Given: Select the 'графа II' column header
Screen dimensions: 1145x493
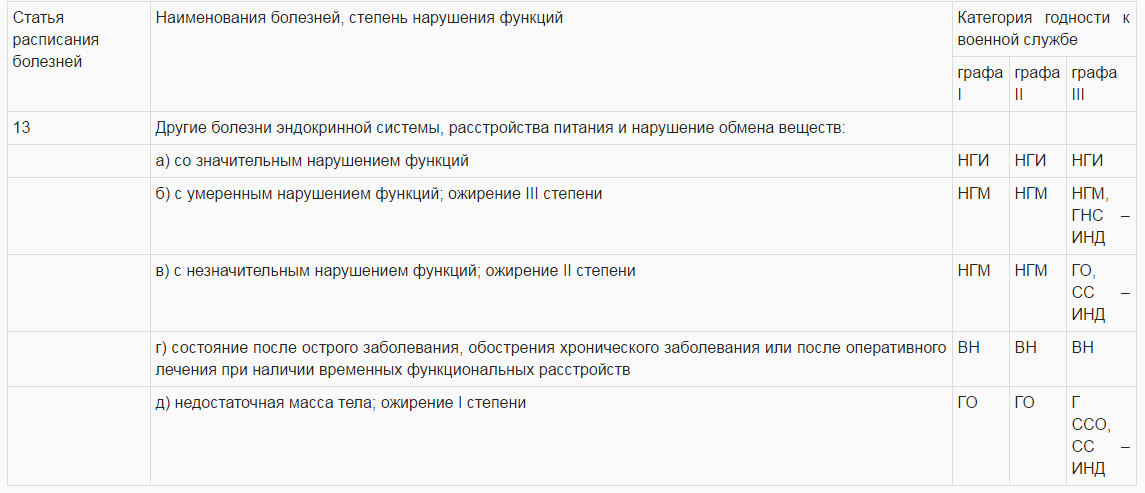Looking at the screenshot, I should (x=1038, y=83).
